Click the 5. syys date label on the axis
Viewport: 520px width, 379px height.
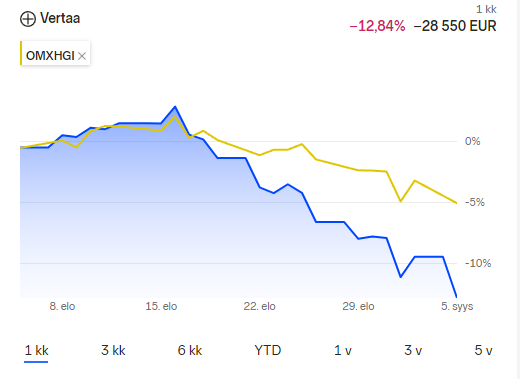click(457, 306)
